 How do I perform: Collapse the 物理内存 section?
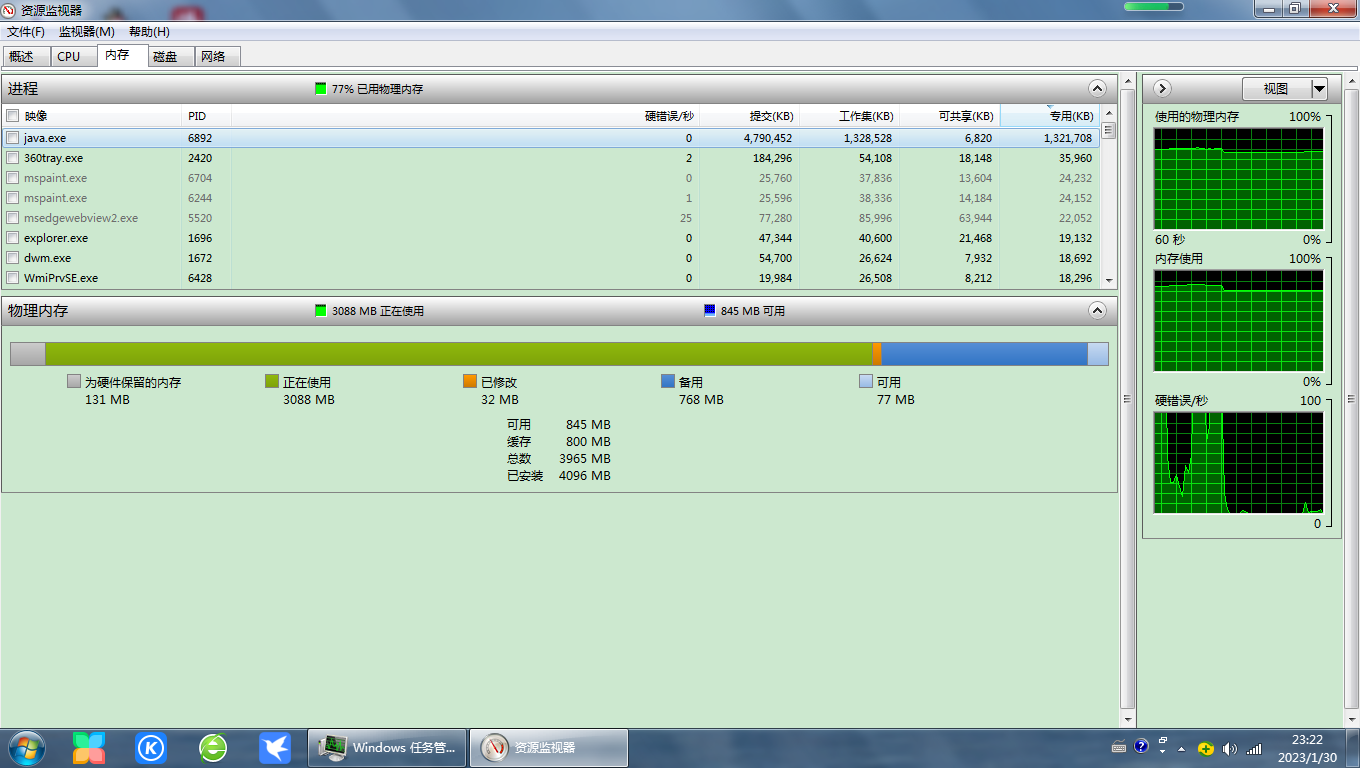tap(1097, 310)
